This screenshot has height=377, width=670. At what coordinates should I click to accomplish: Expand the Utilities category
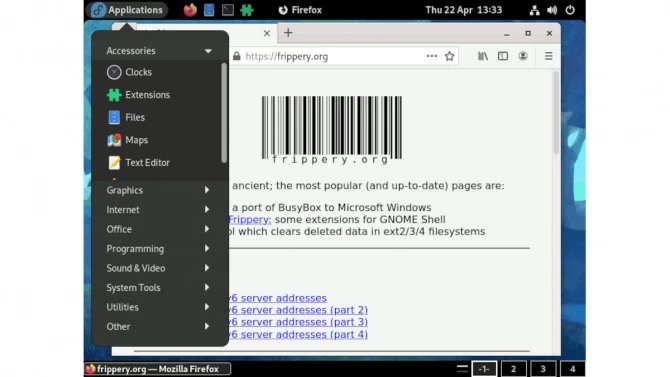(x=160, y=307)
